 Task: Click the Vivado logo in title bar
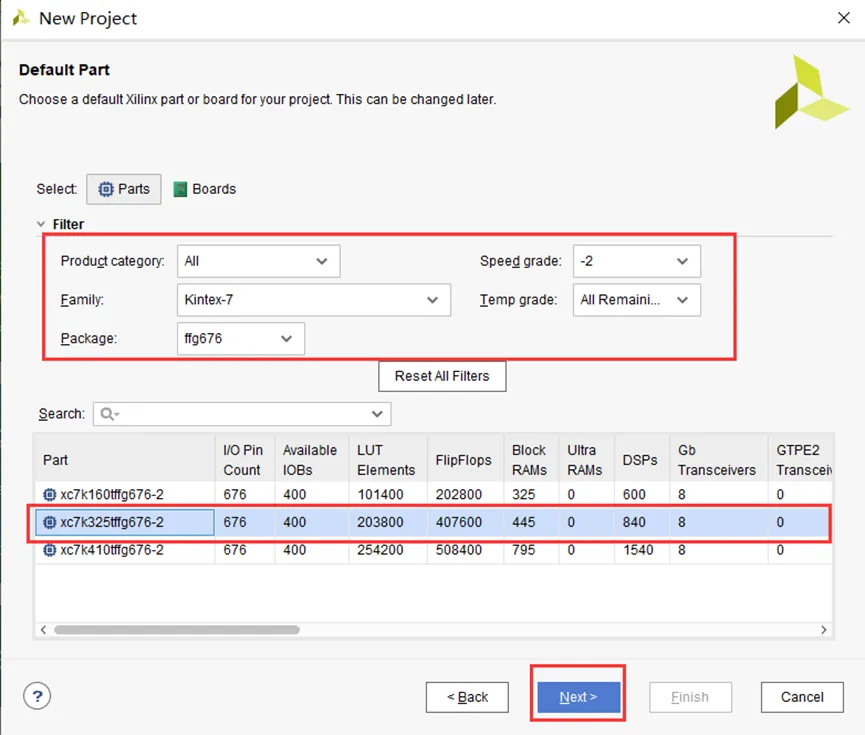(x=20, y=18)
